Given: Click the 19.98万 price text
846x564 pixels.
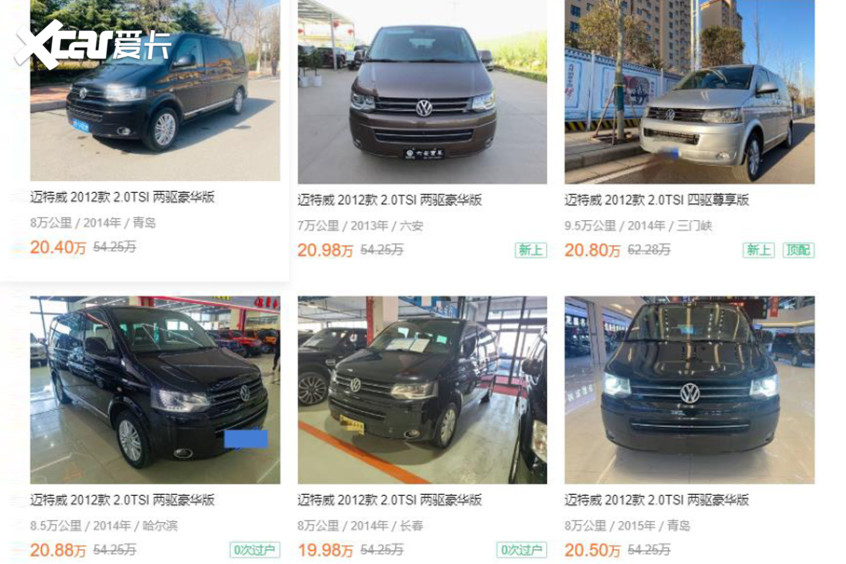Looking at the screenshot, I should [x=325, y=550].
